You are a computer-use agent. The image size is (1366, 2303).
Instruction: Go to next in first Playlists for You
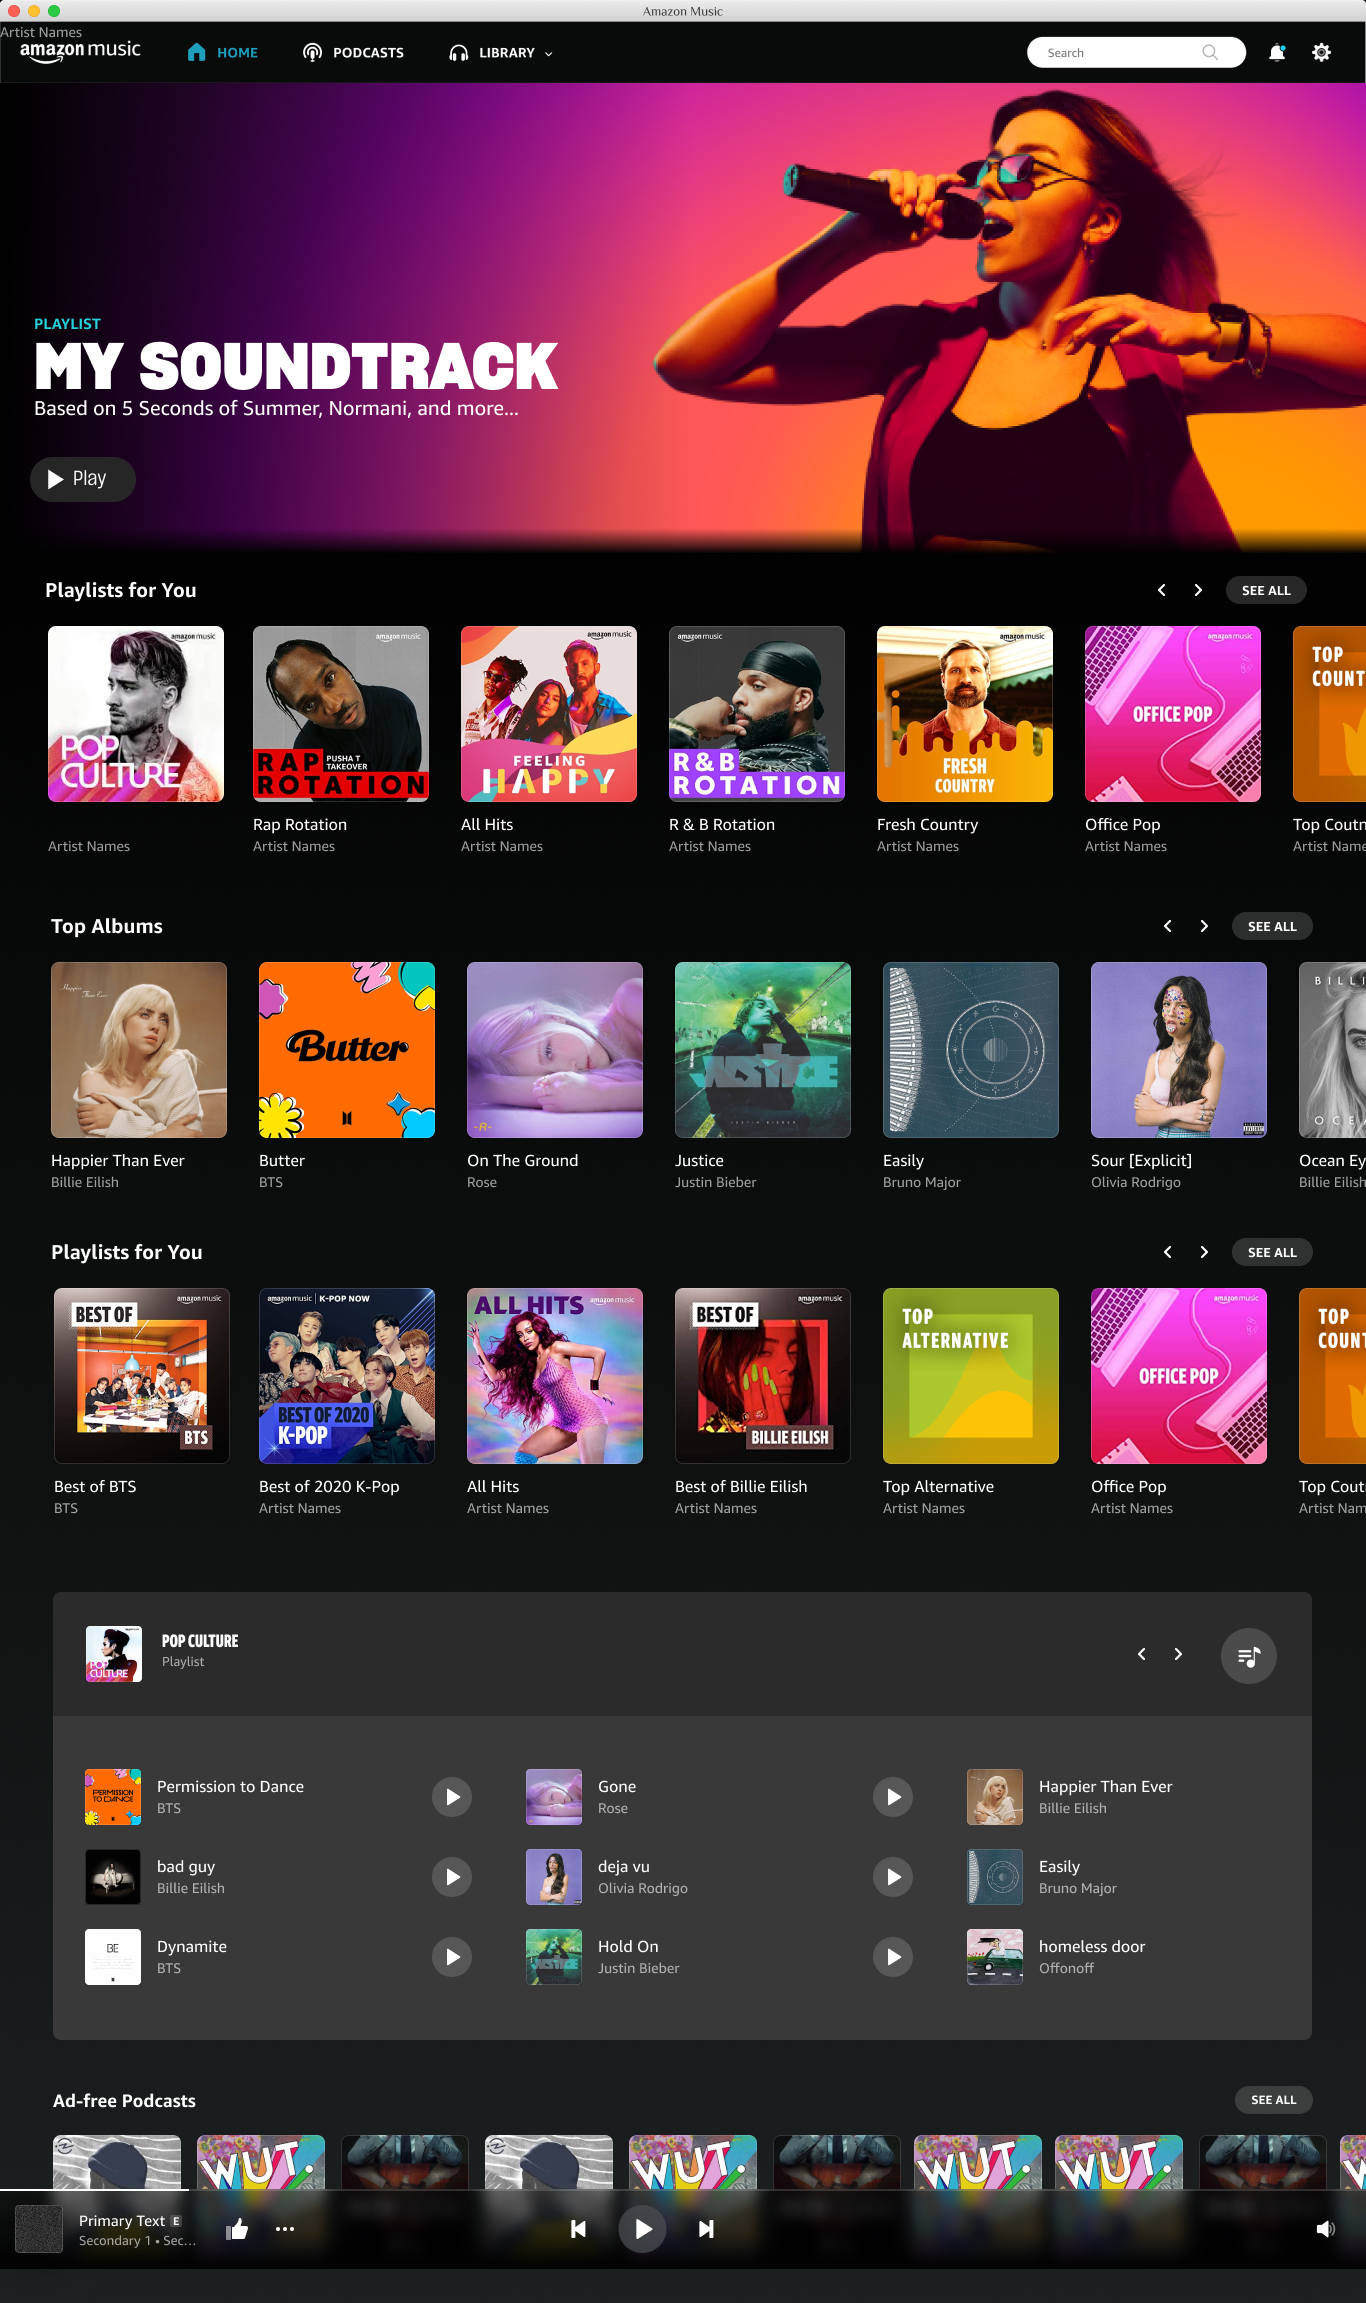pos(1198,590)
